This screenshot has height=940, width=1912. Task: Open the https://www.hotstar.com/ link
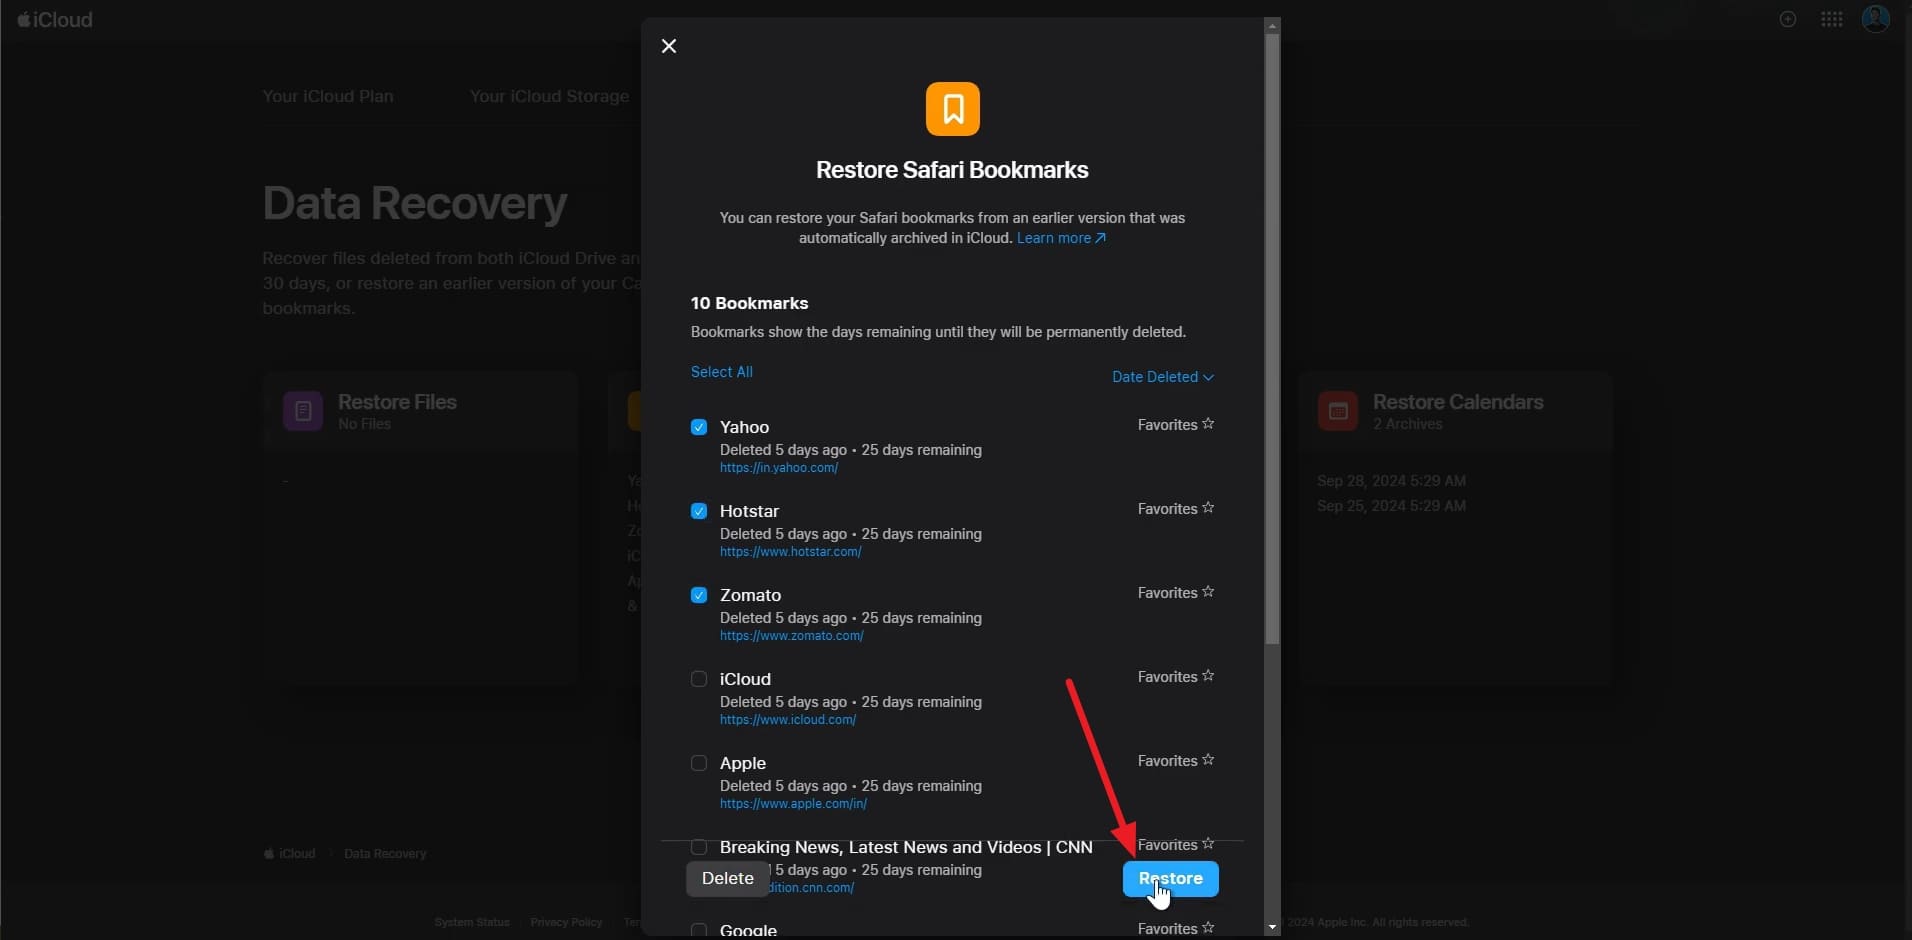point(790,552)
